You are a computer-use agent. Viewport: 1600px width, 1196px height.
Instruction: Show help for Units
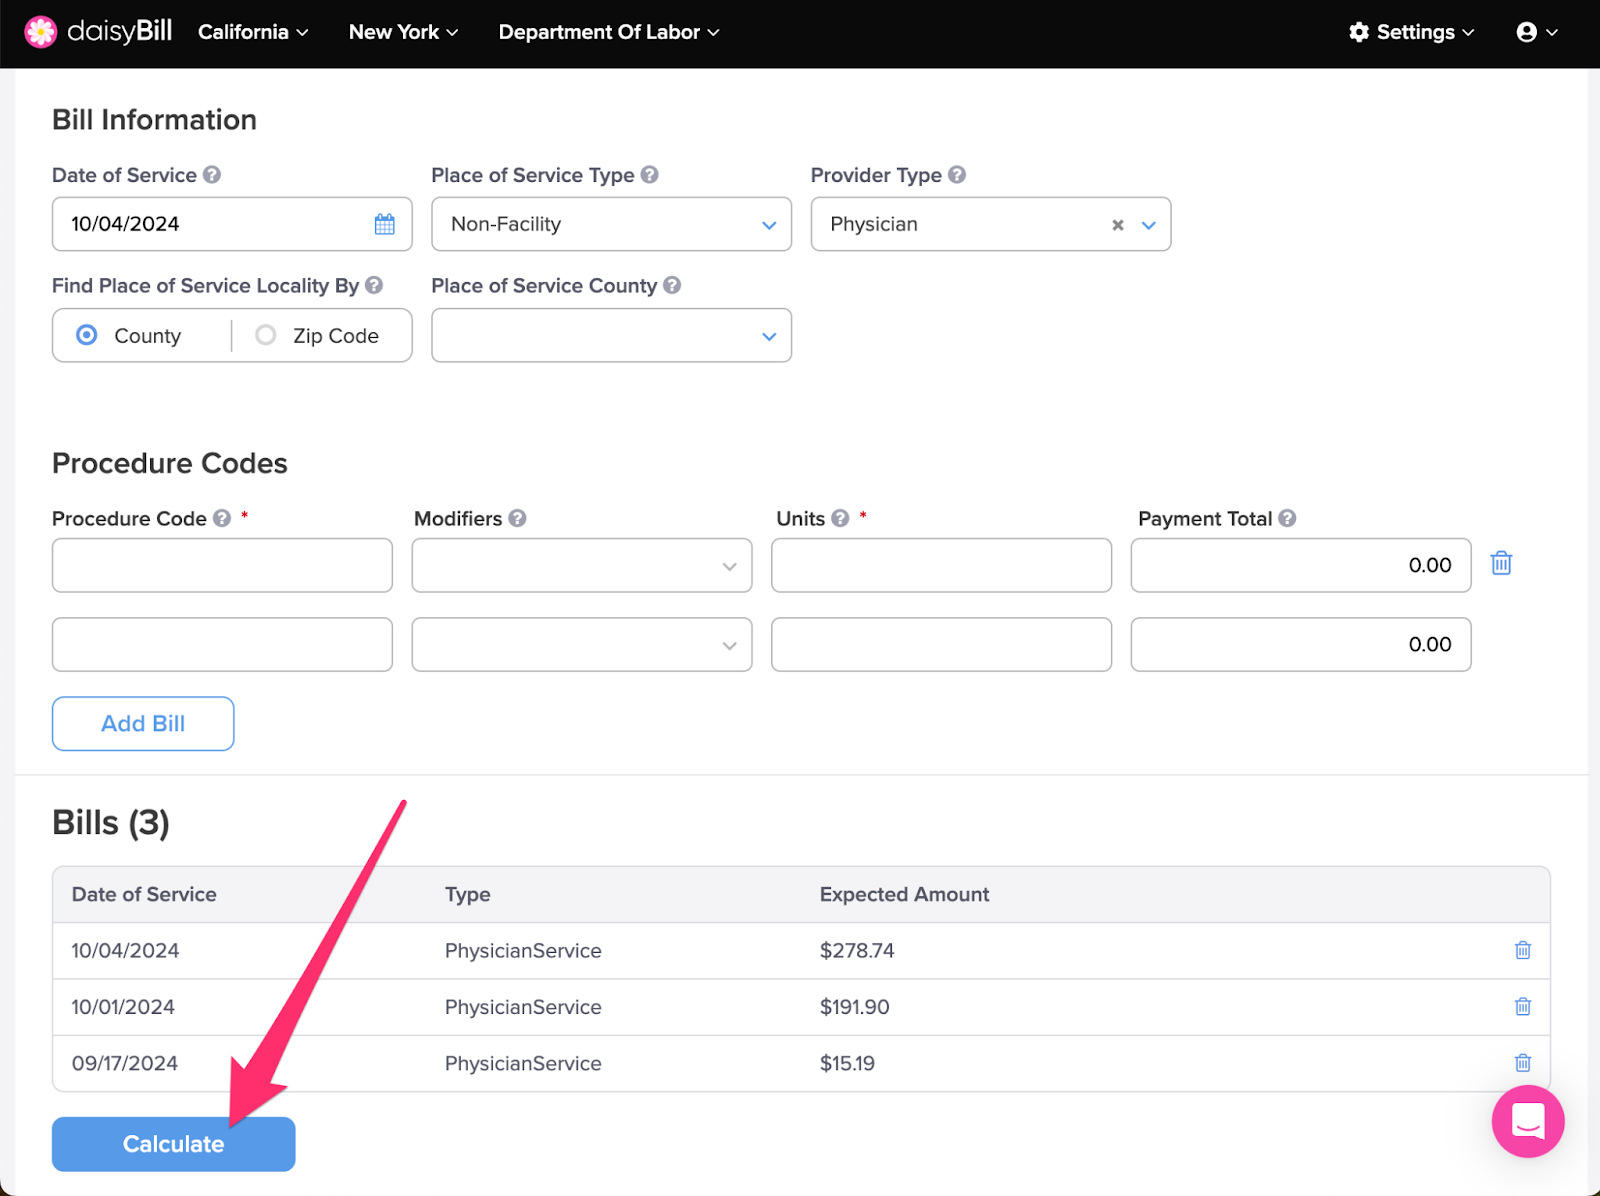(840, 518)
